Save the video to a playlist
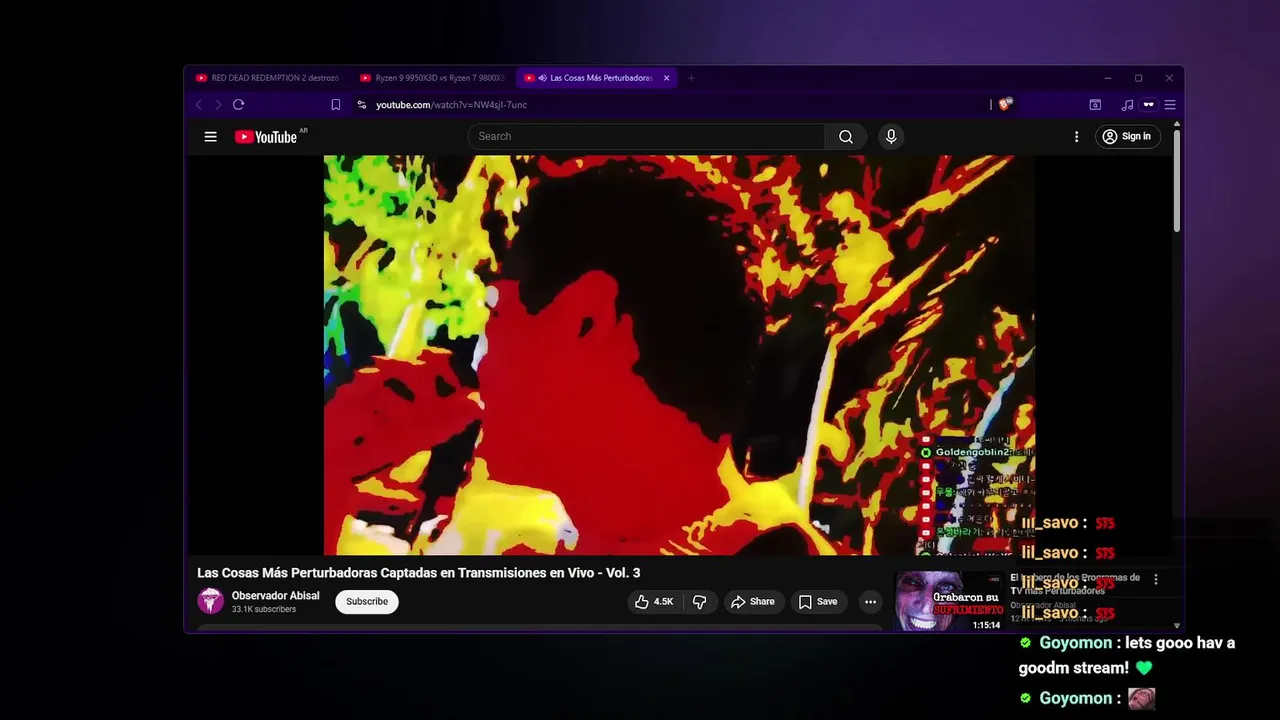The width and height of the screenshot is (1280, 720). click(818, 602)
